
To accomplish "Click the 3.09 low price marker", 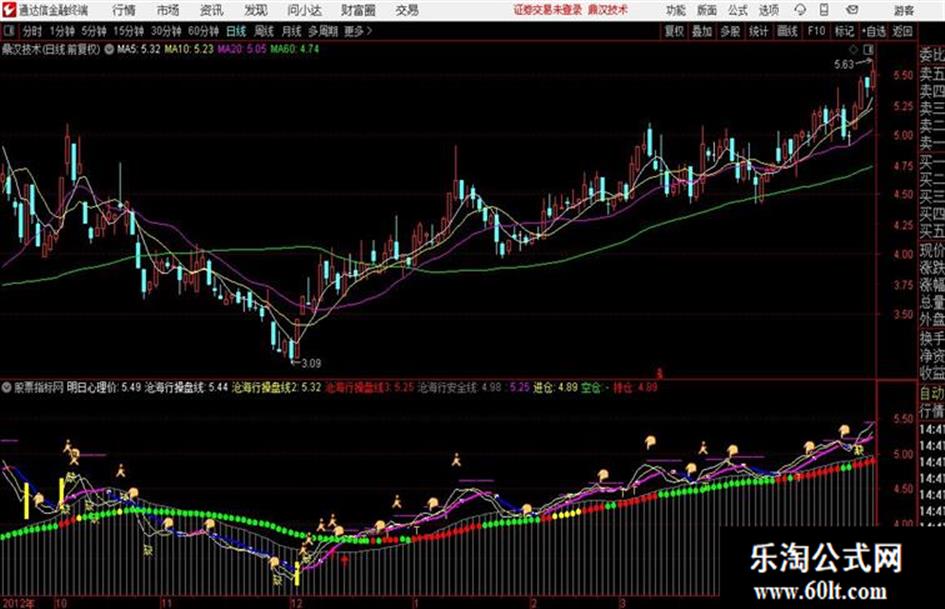I will pos(306,363).
